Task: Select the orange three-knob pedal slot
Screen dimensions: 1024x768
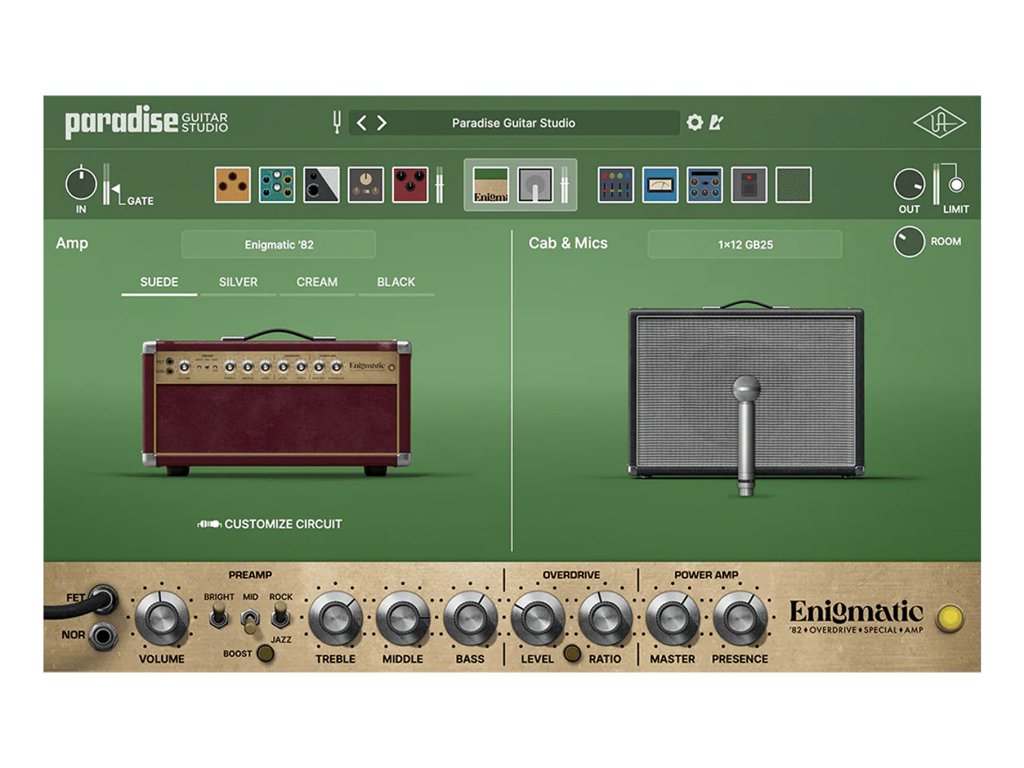Action: click(232, 185)
